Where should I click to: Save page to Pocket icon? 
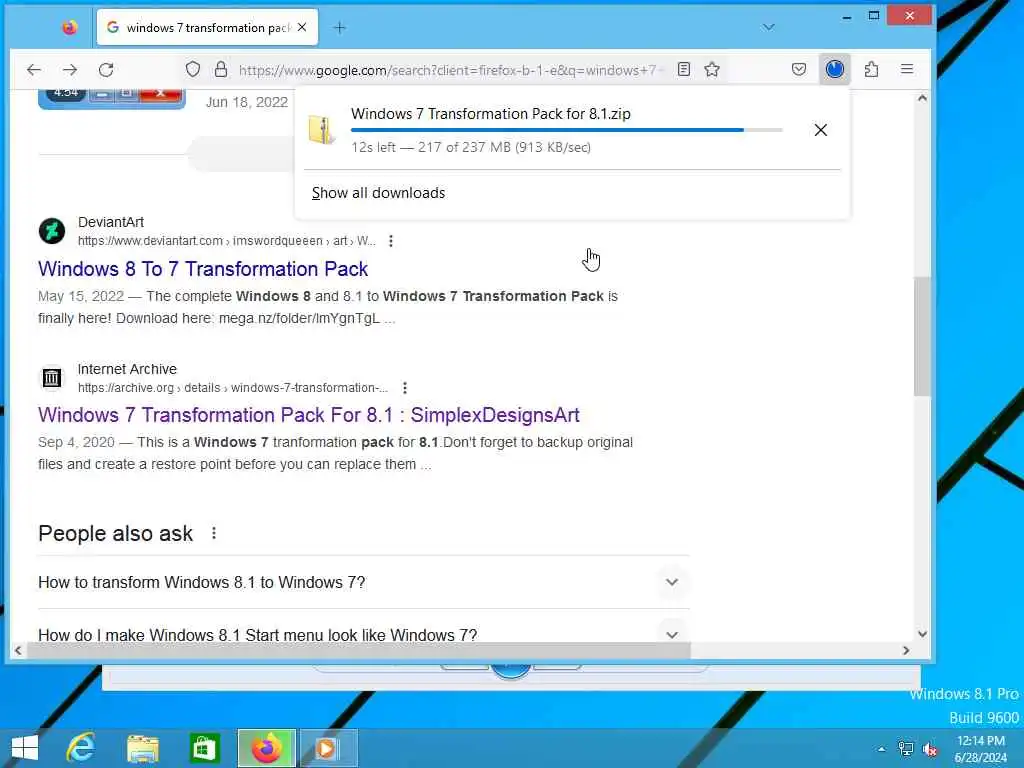point(799,69)
